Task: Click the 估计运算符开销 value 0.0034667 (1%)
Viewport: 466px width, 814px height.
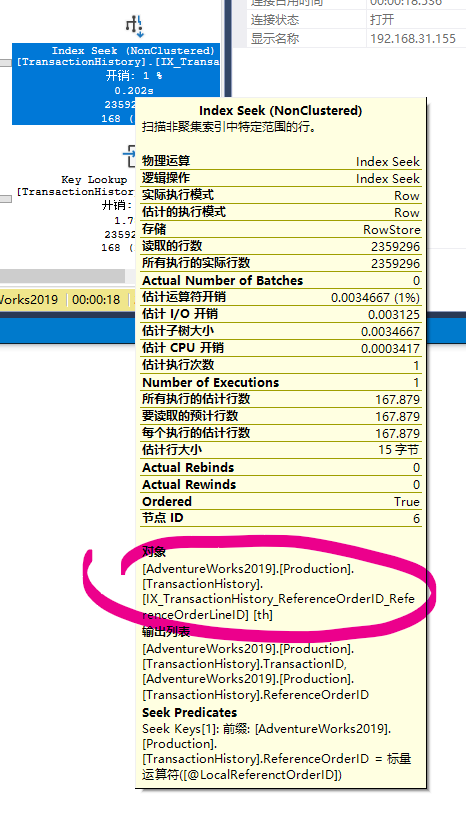Action: [375, 297]
